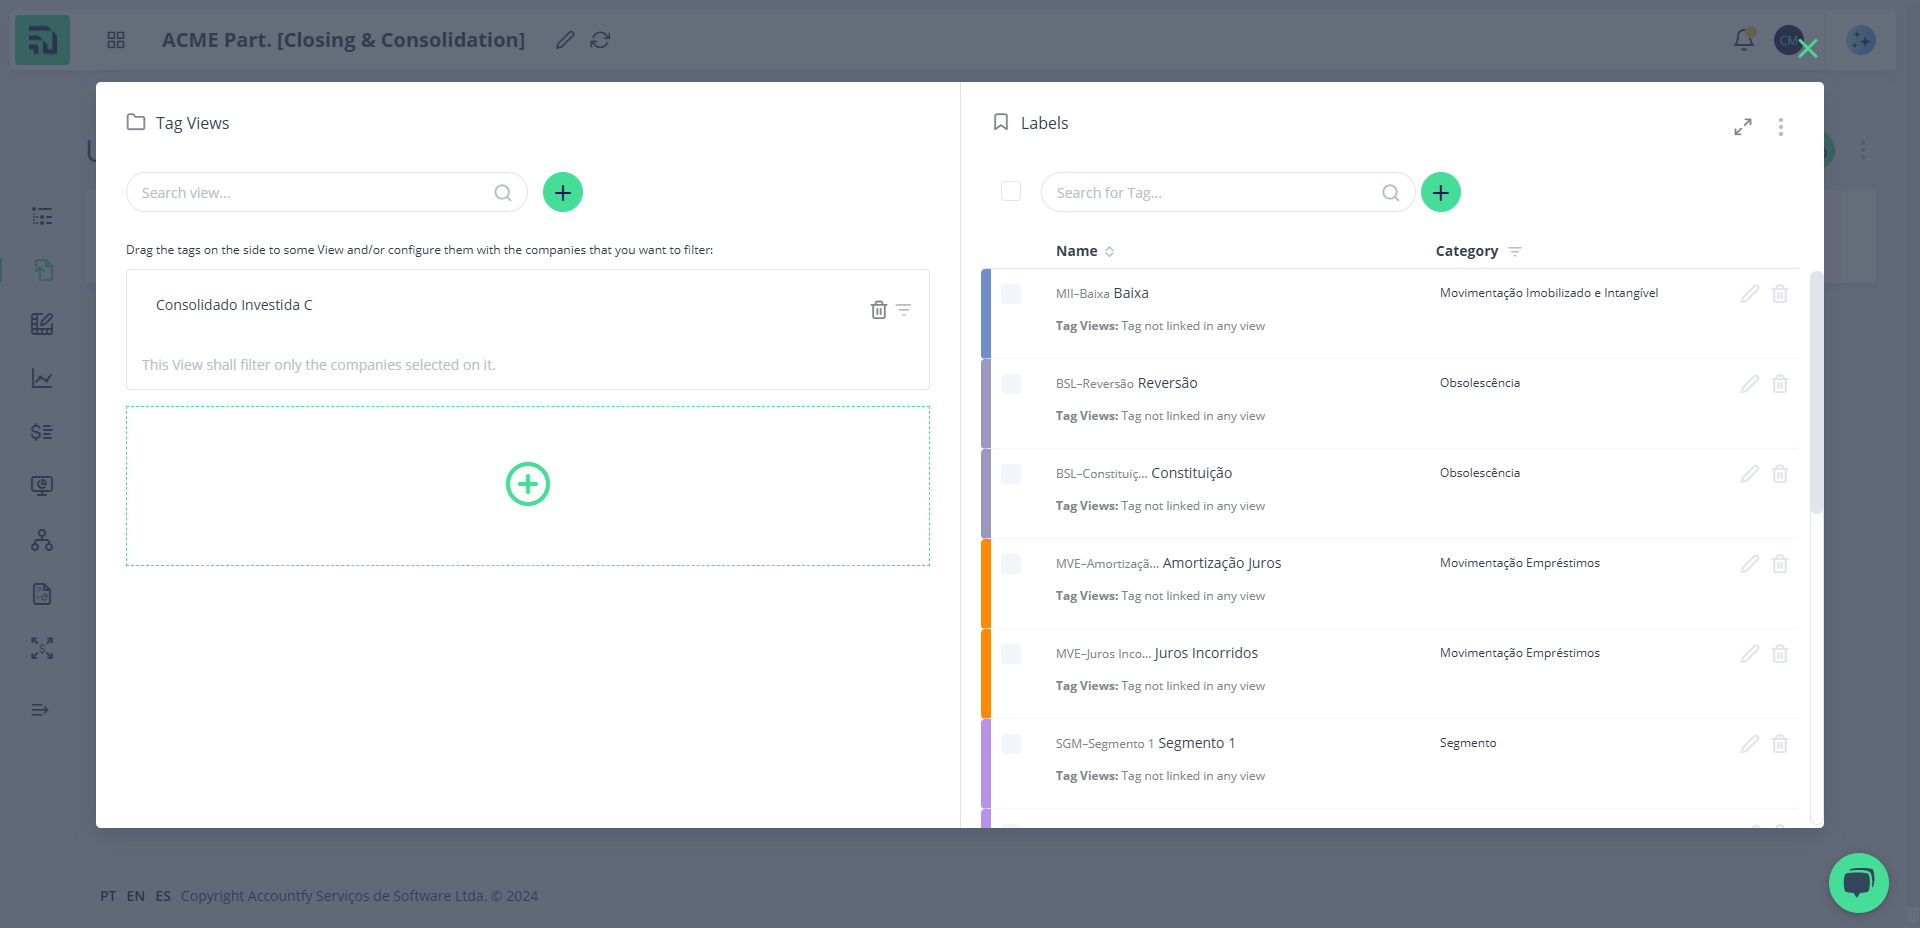
Task: Open the sidebar list view icon
Action: (x=42, y=216)
